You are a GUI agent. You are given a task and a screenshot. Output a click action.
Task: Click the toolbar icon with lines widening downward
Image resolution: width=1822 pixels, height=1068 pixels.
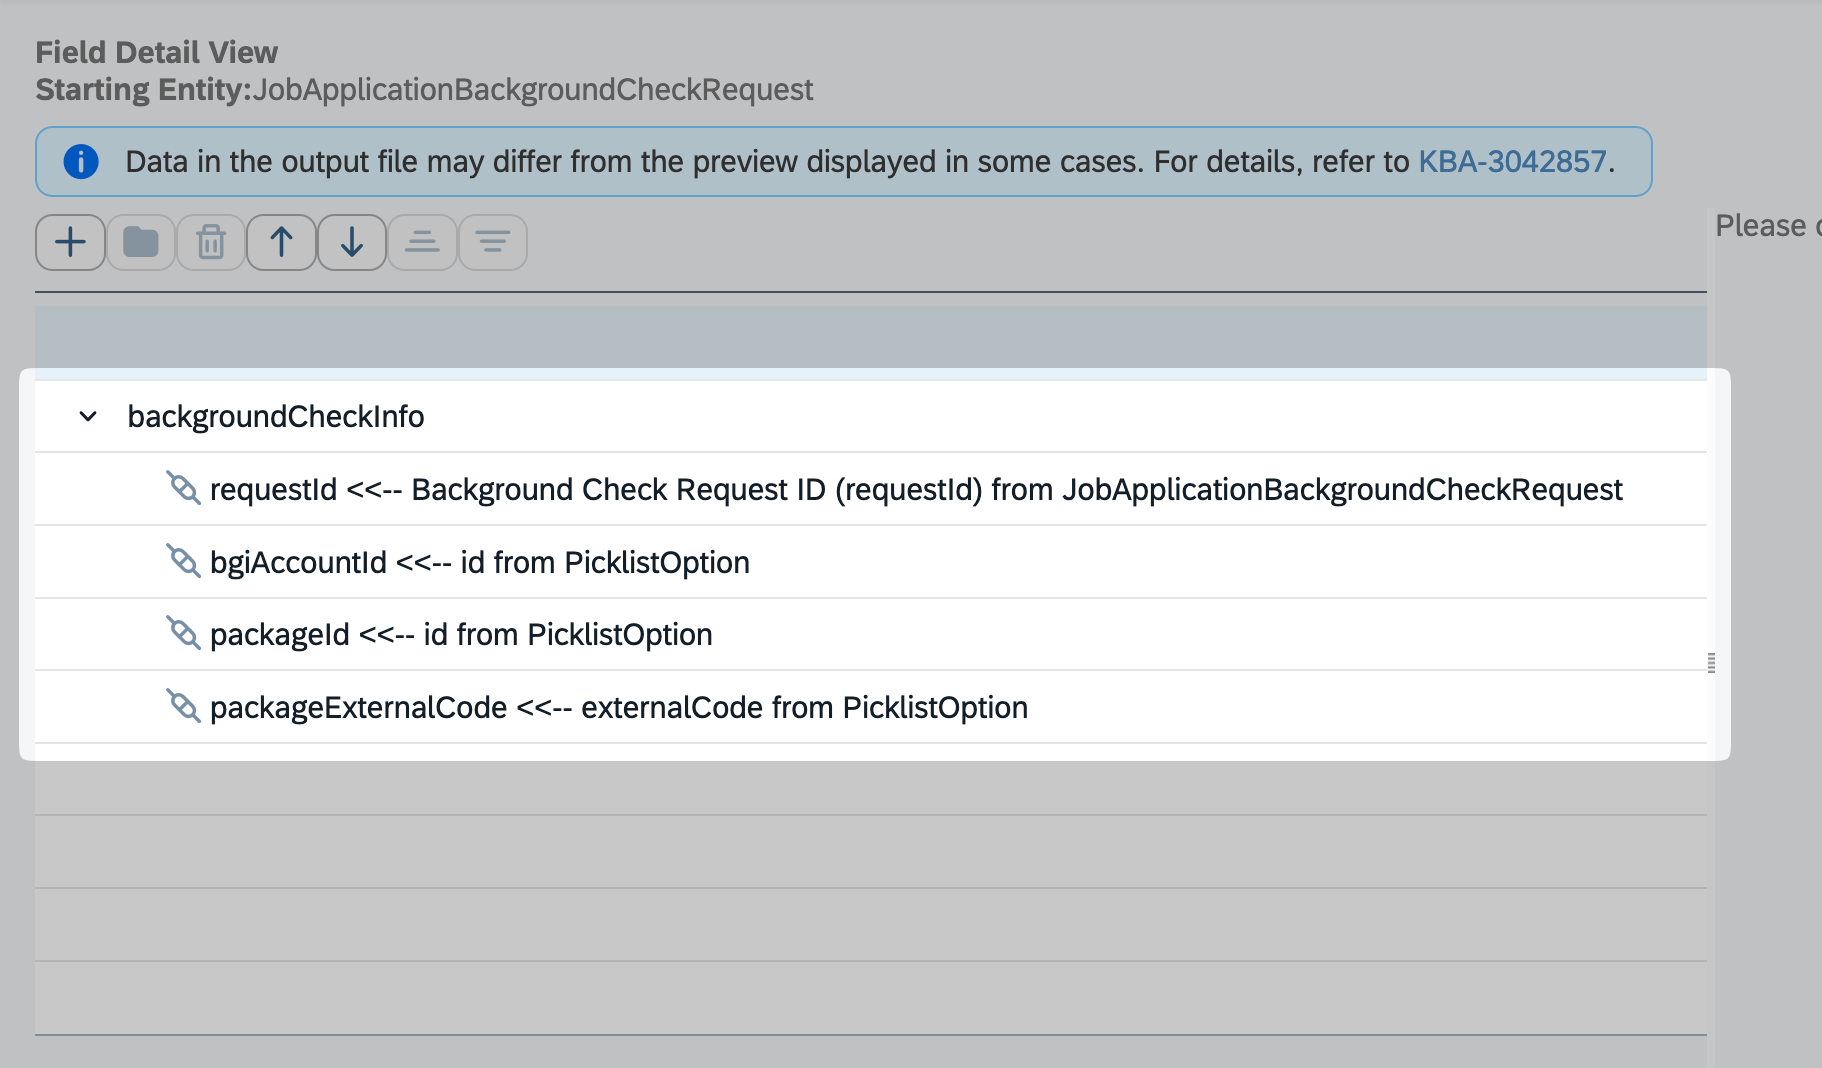422,242
